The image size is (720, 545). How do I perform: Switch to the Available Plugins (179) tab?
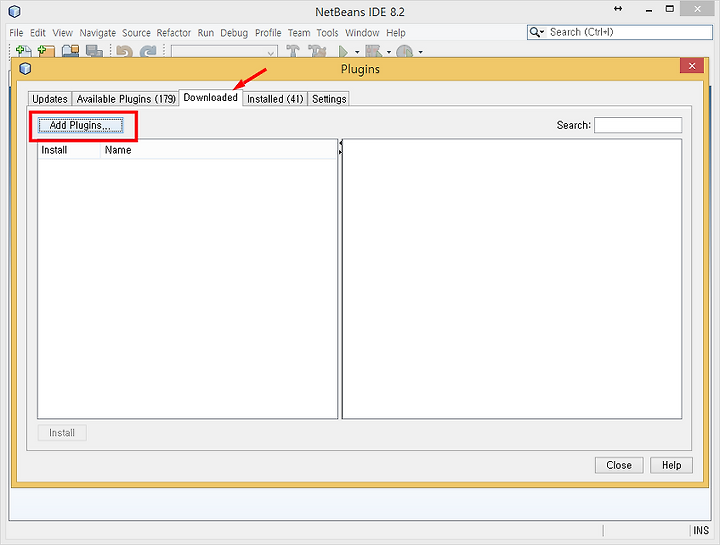click(x=126, y=99)
